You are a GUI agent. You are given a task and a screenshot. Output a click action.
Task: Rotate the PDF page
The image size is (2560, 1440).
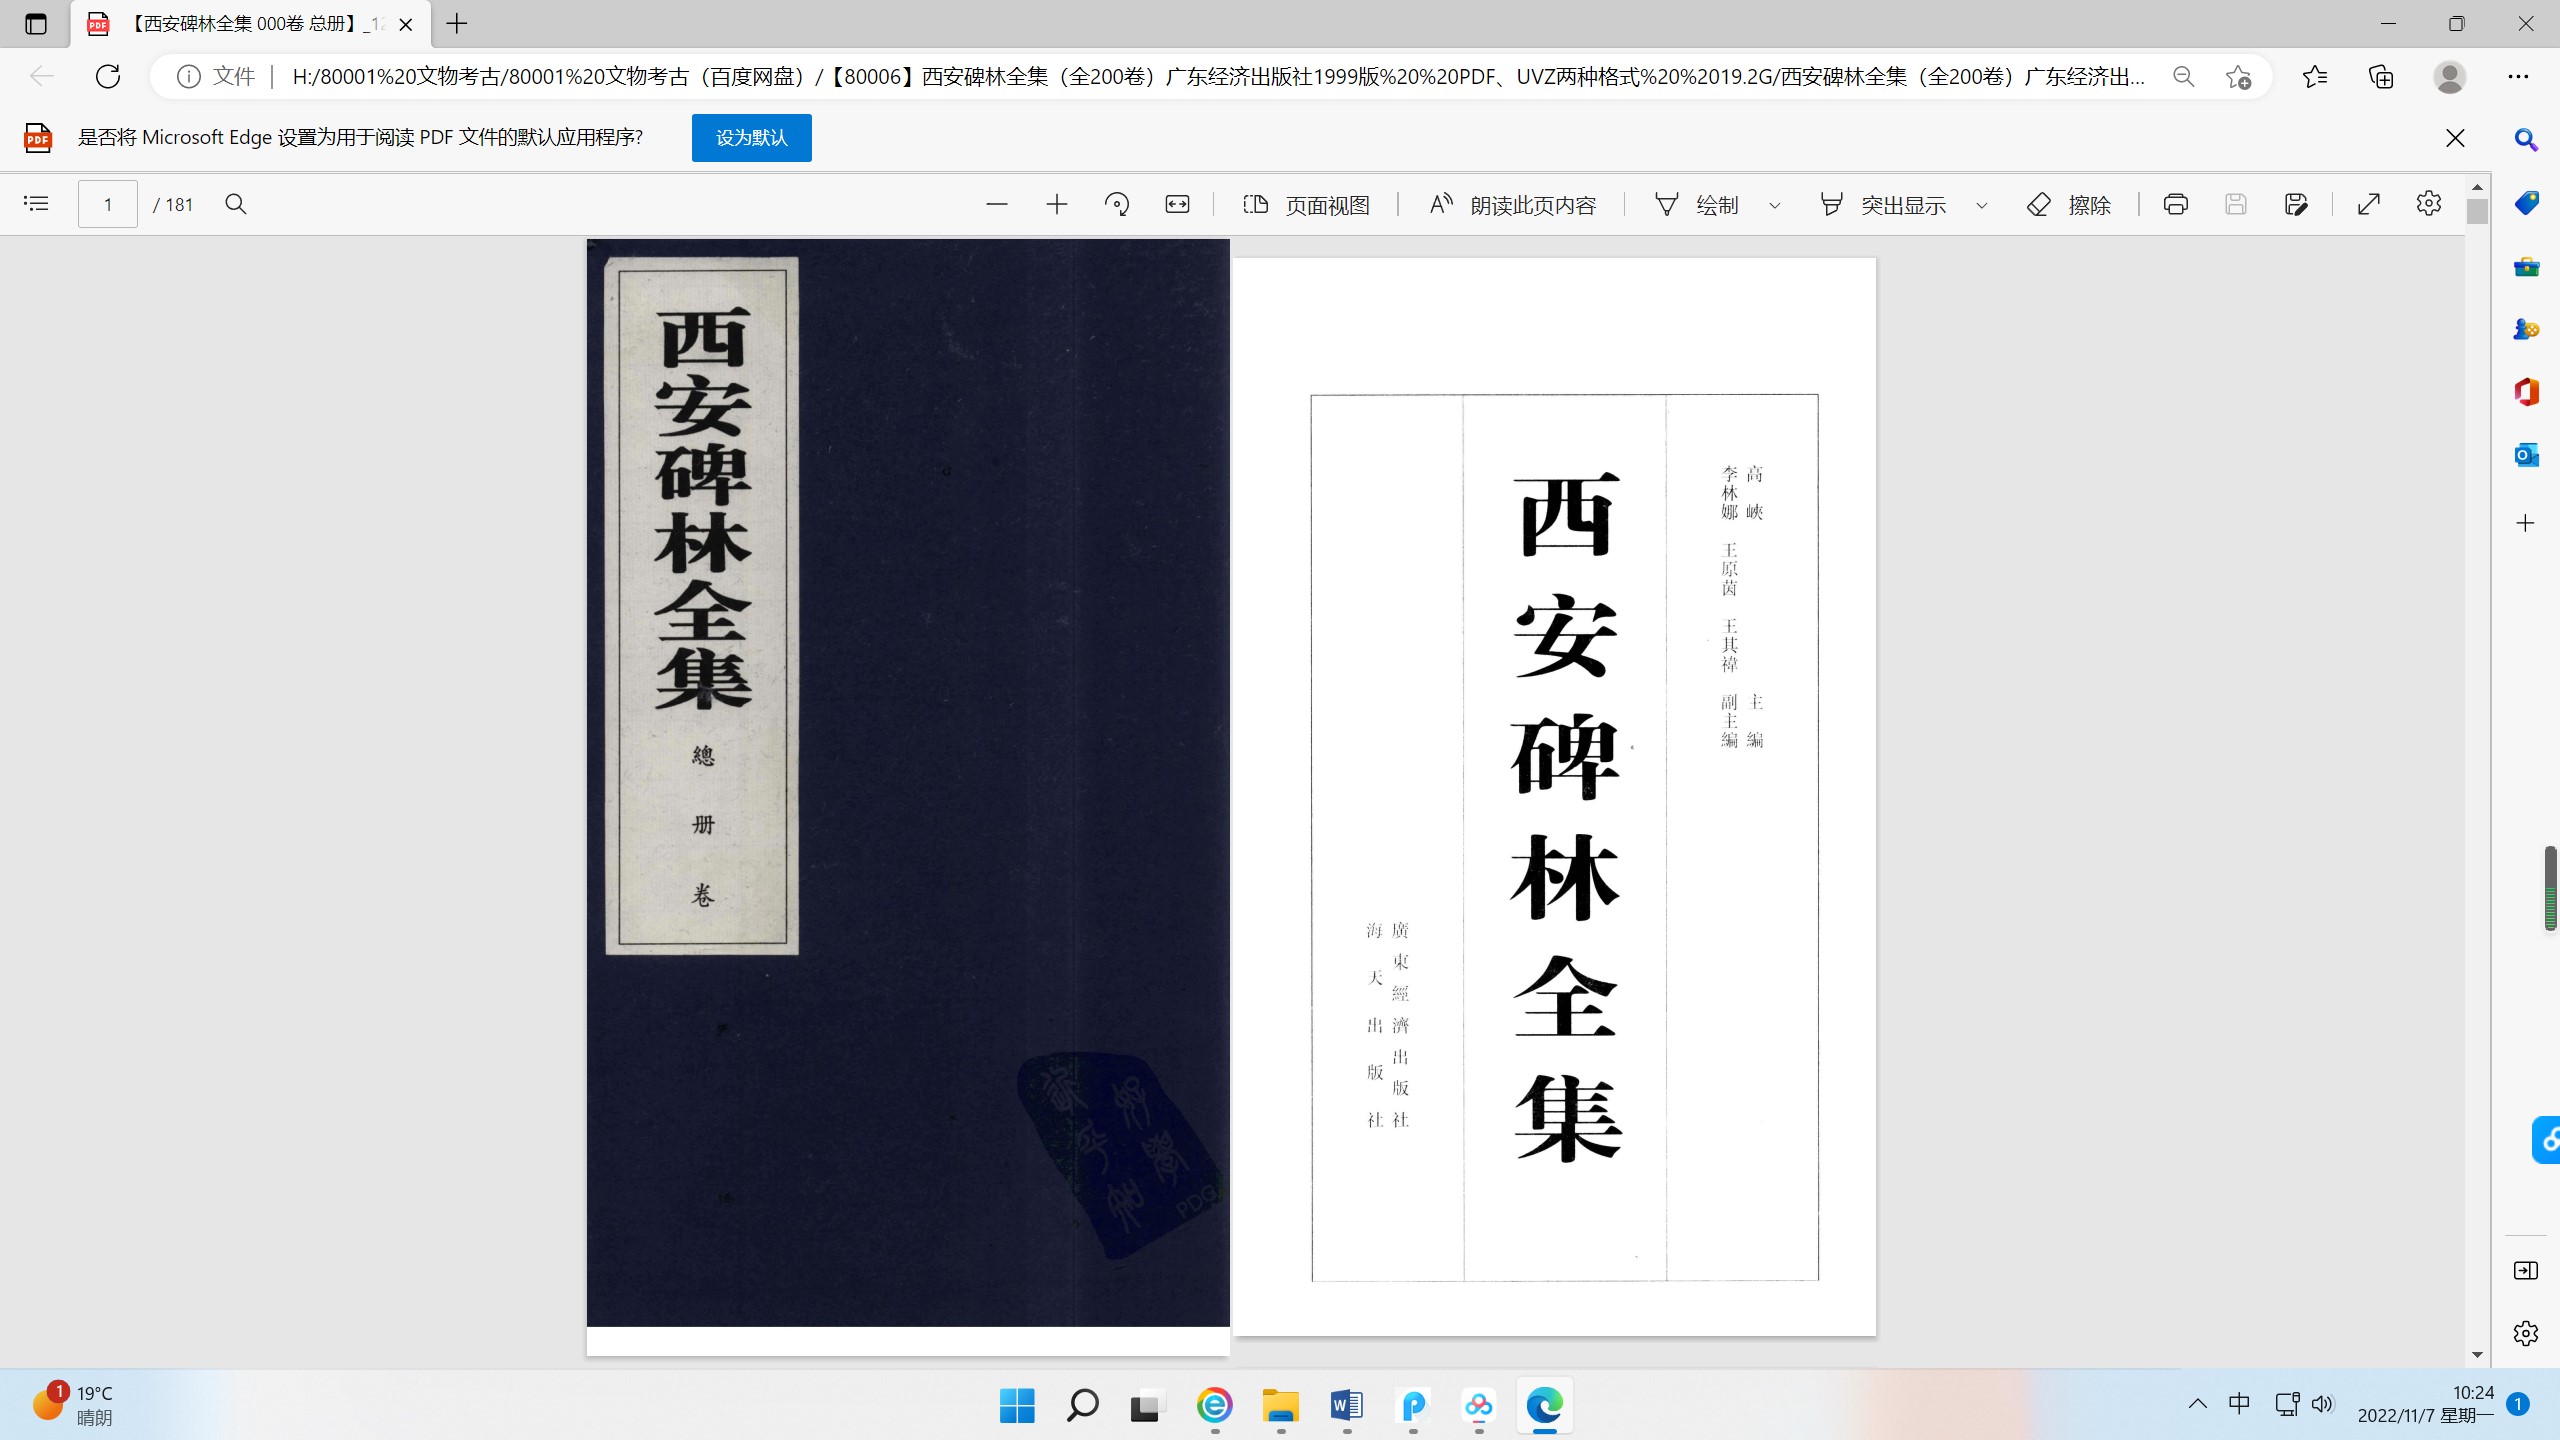point(1117,204)
